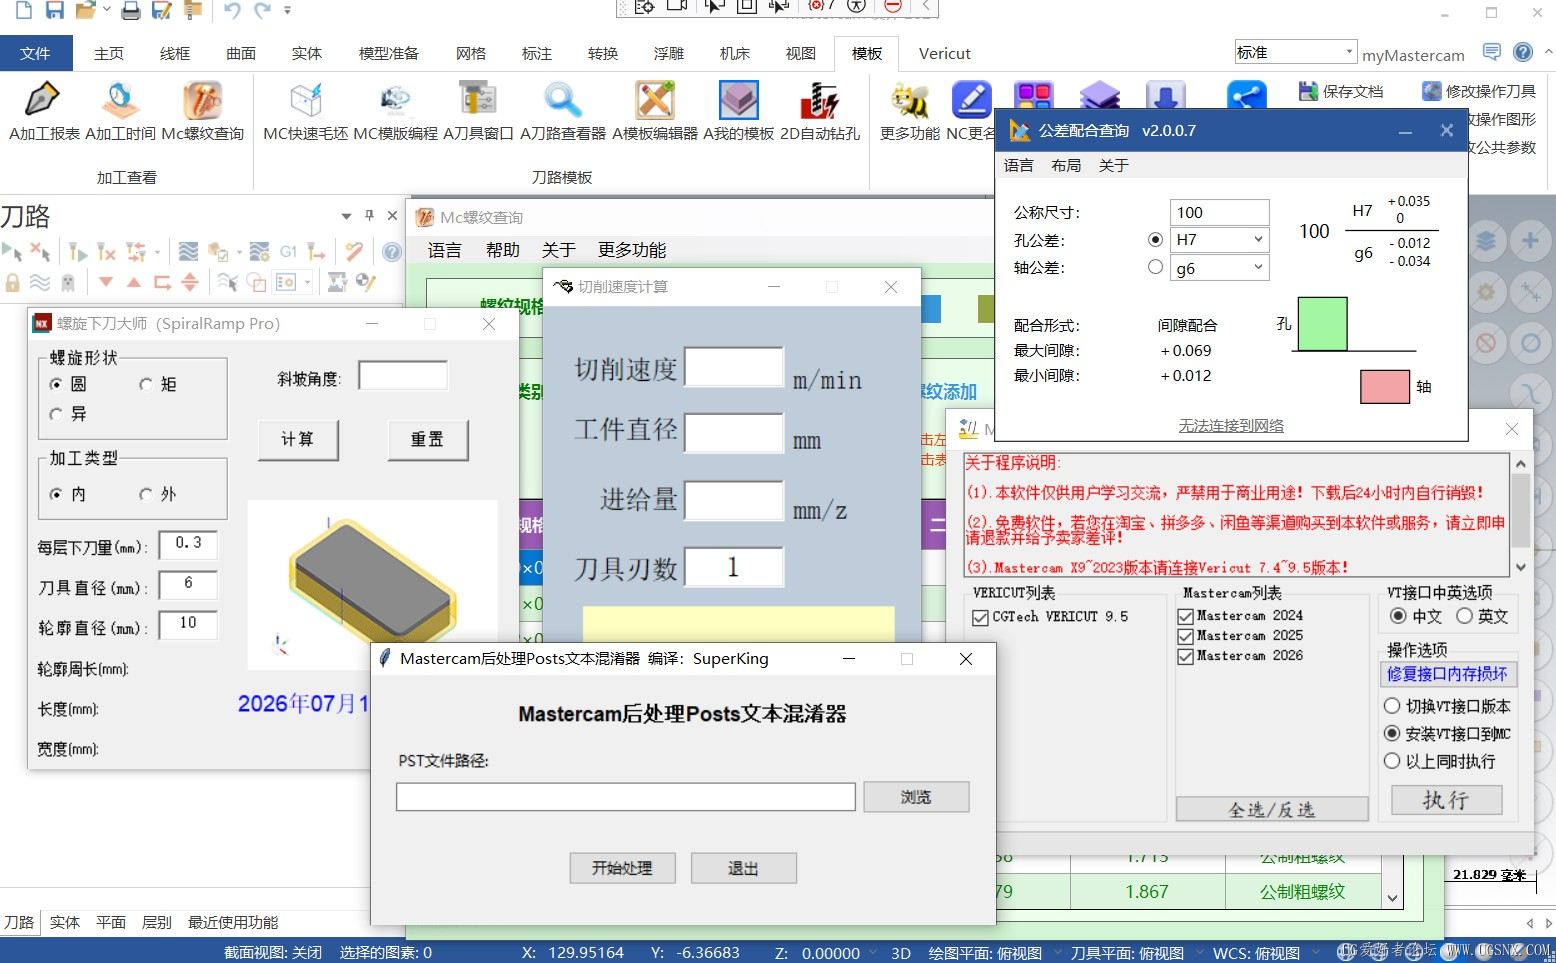
Task: Click the green 孔 tolerance swatch
Action: click(1322, 324)
